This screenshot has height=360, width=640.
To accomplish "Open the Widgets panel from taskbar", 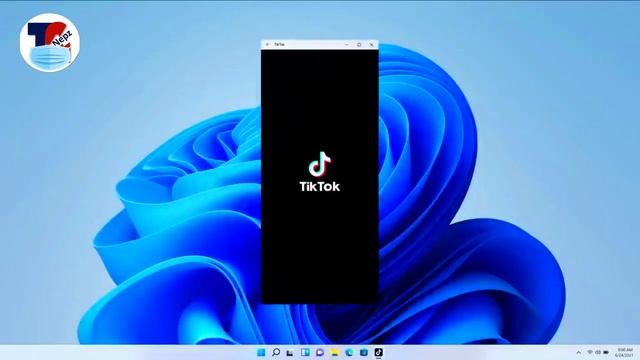I will 305,352.
